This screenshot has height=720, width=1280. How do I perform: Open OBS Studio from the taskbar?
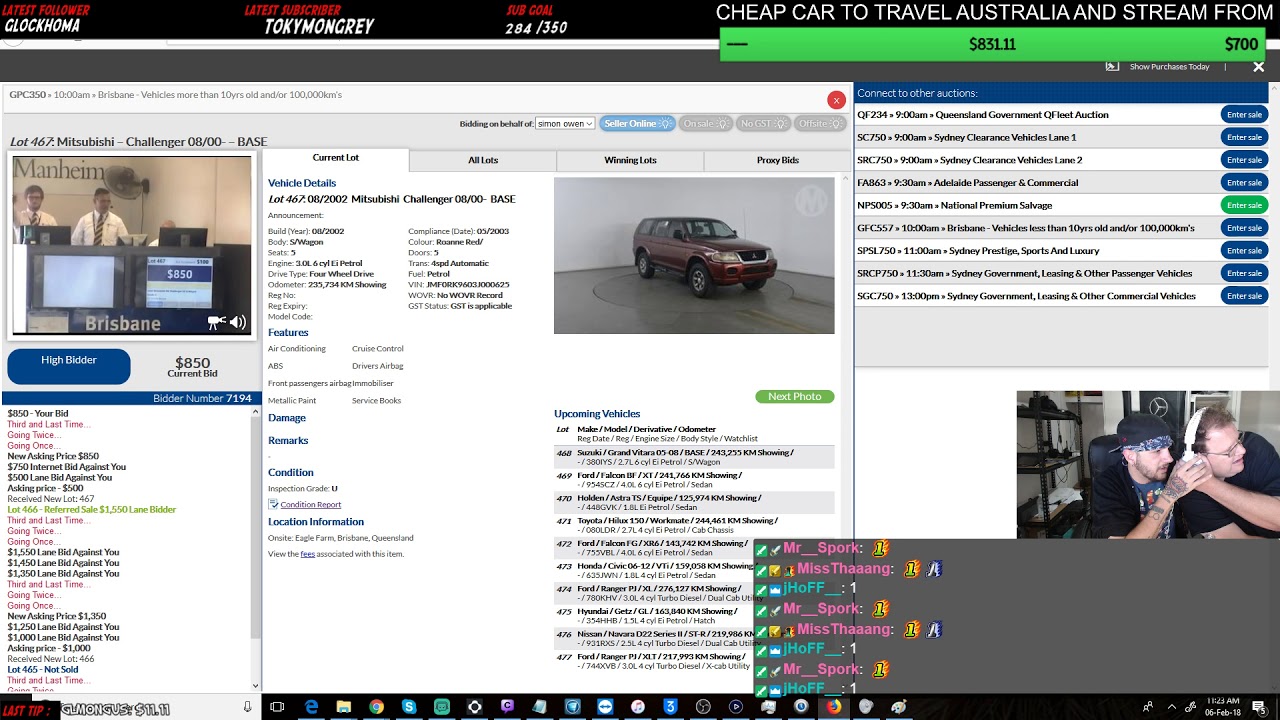coord(703,707)
